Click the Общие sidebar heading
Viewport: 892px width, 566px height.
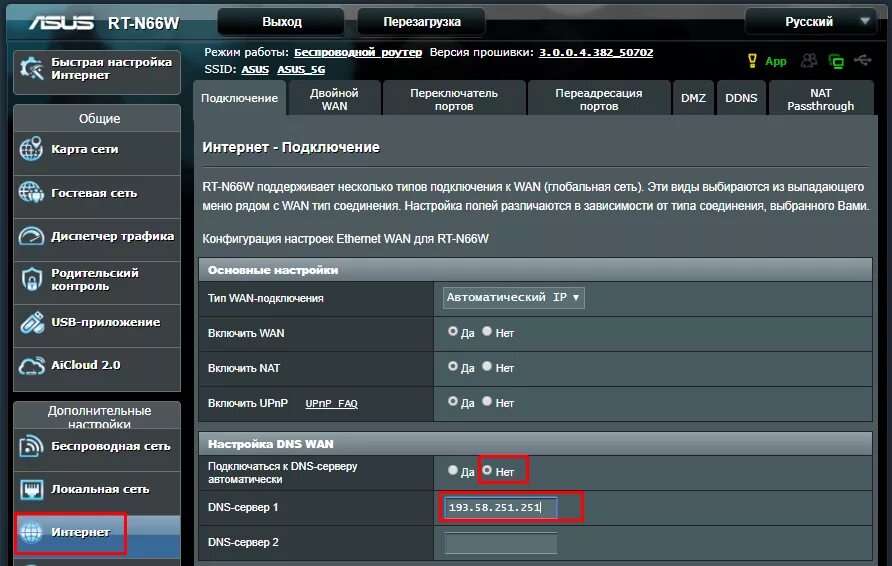pos(100,118)
